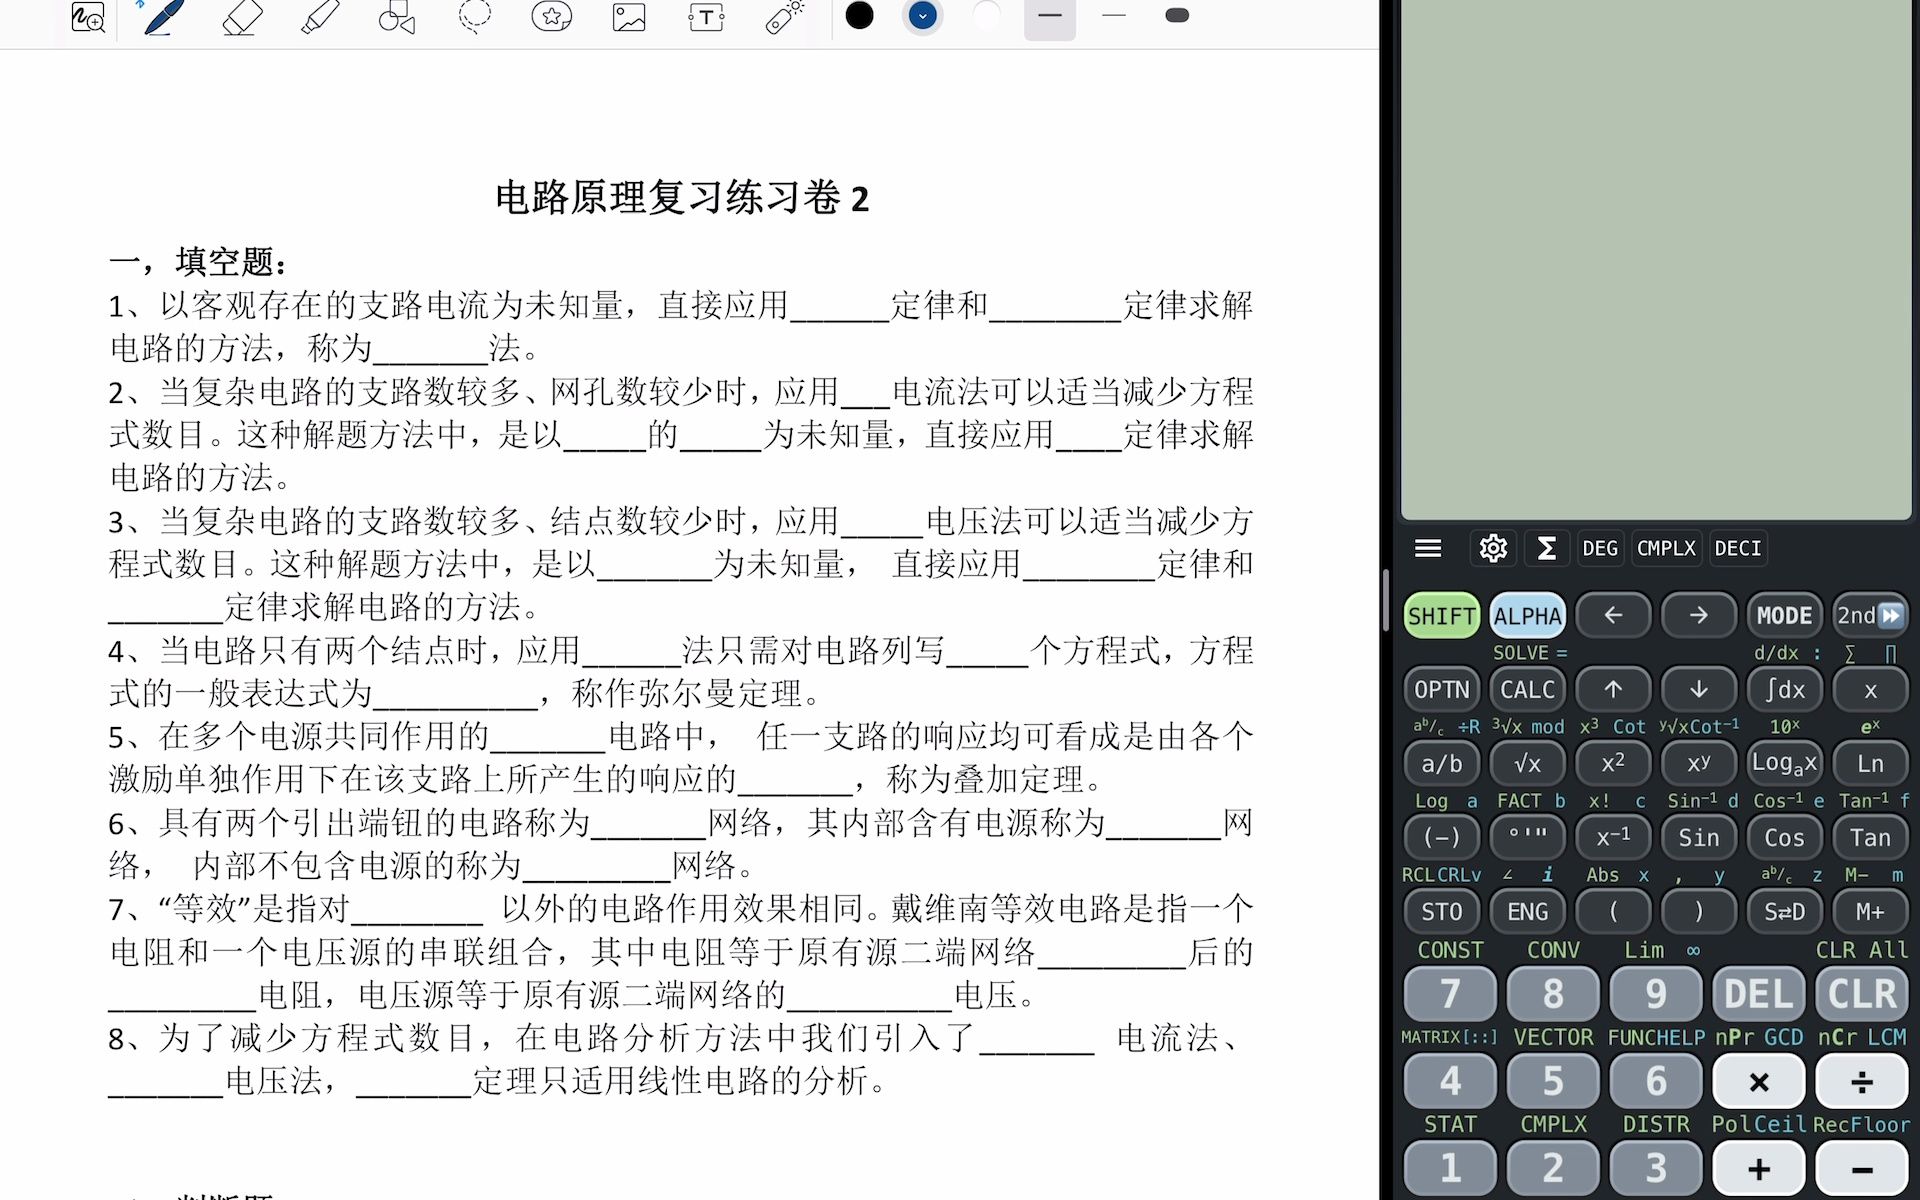Select the thickest pen stroke size
Image resolution: width=1920 pixels, height=1200 pixels.
(x=1177, y=16)
